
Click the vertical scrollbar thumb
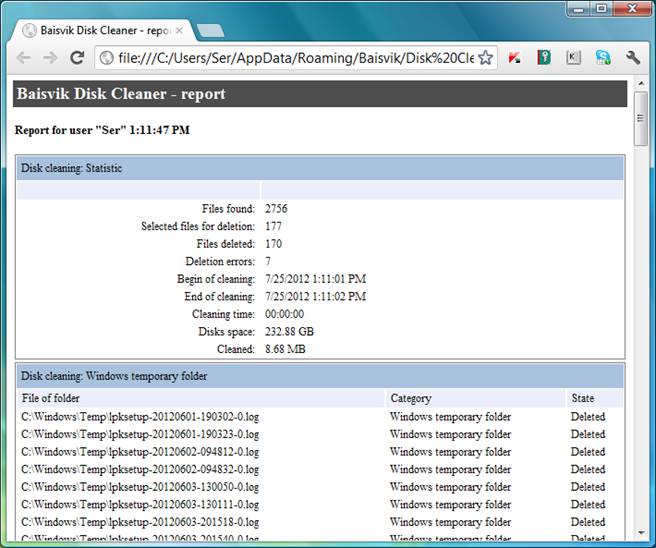pyautogui.click(x=641, y=119)
